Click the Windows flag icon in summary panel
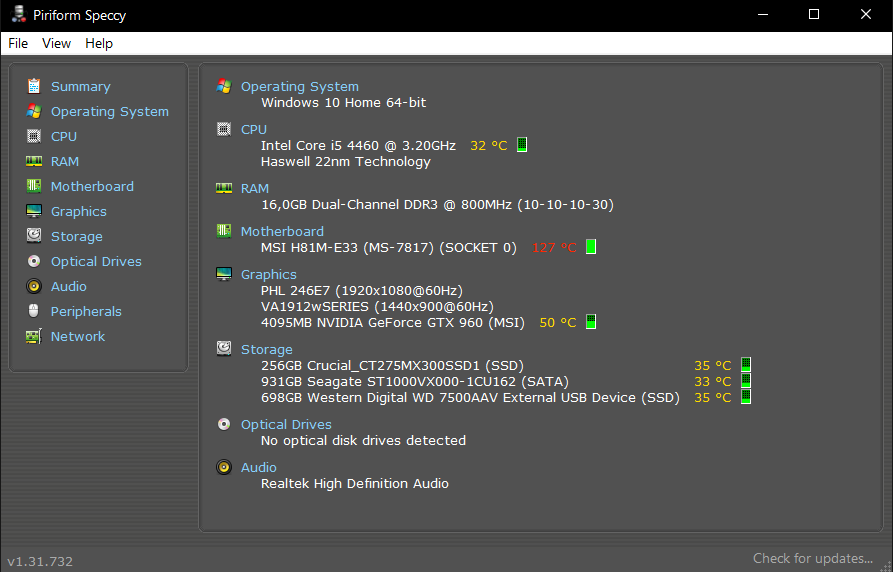Viewport: 893px width, 572px height. click(224, 86)
